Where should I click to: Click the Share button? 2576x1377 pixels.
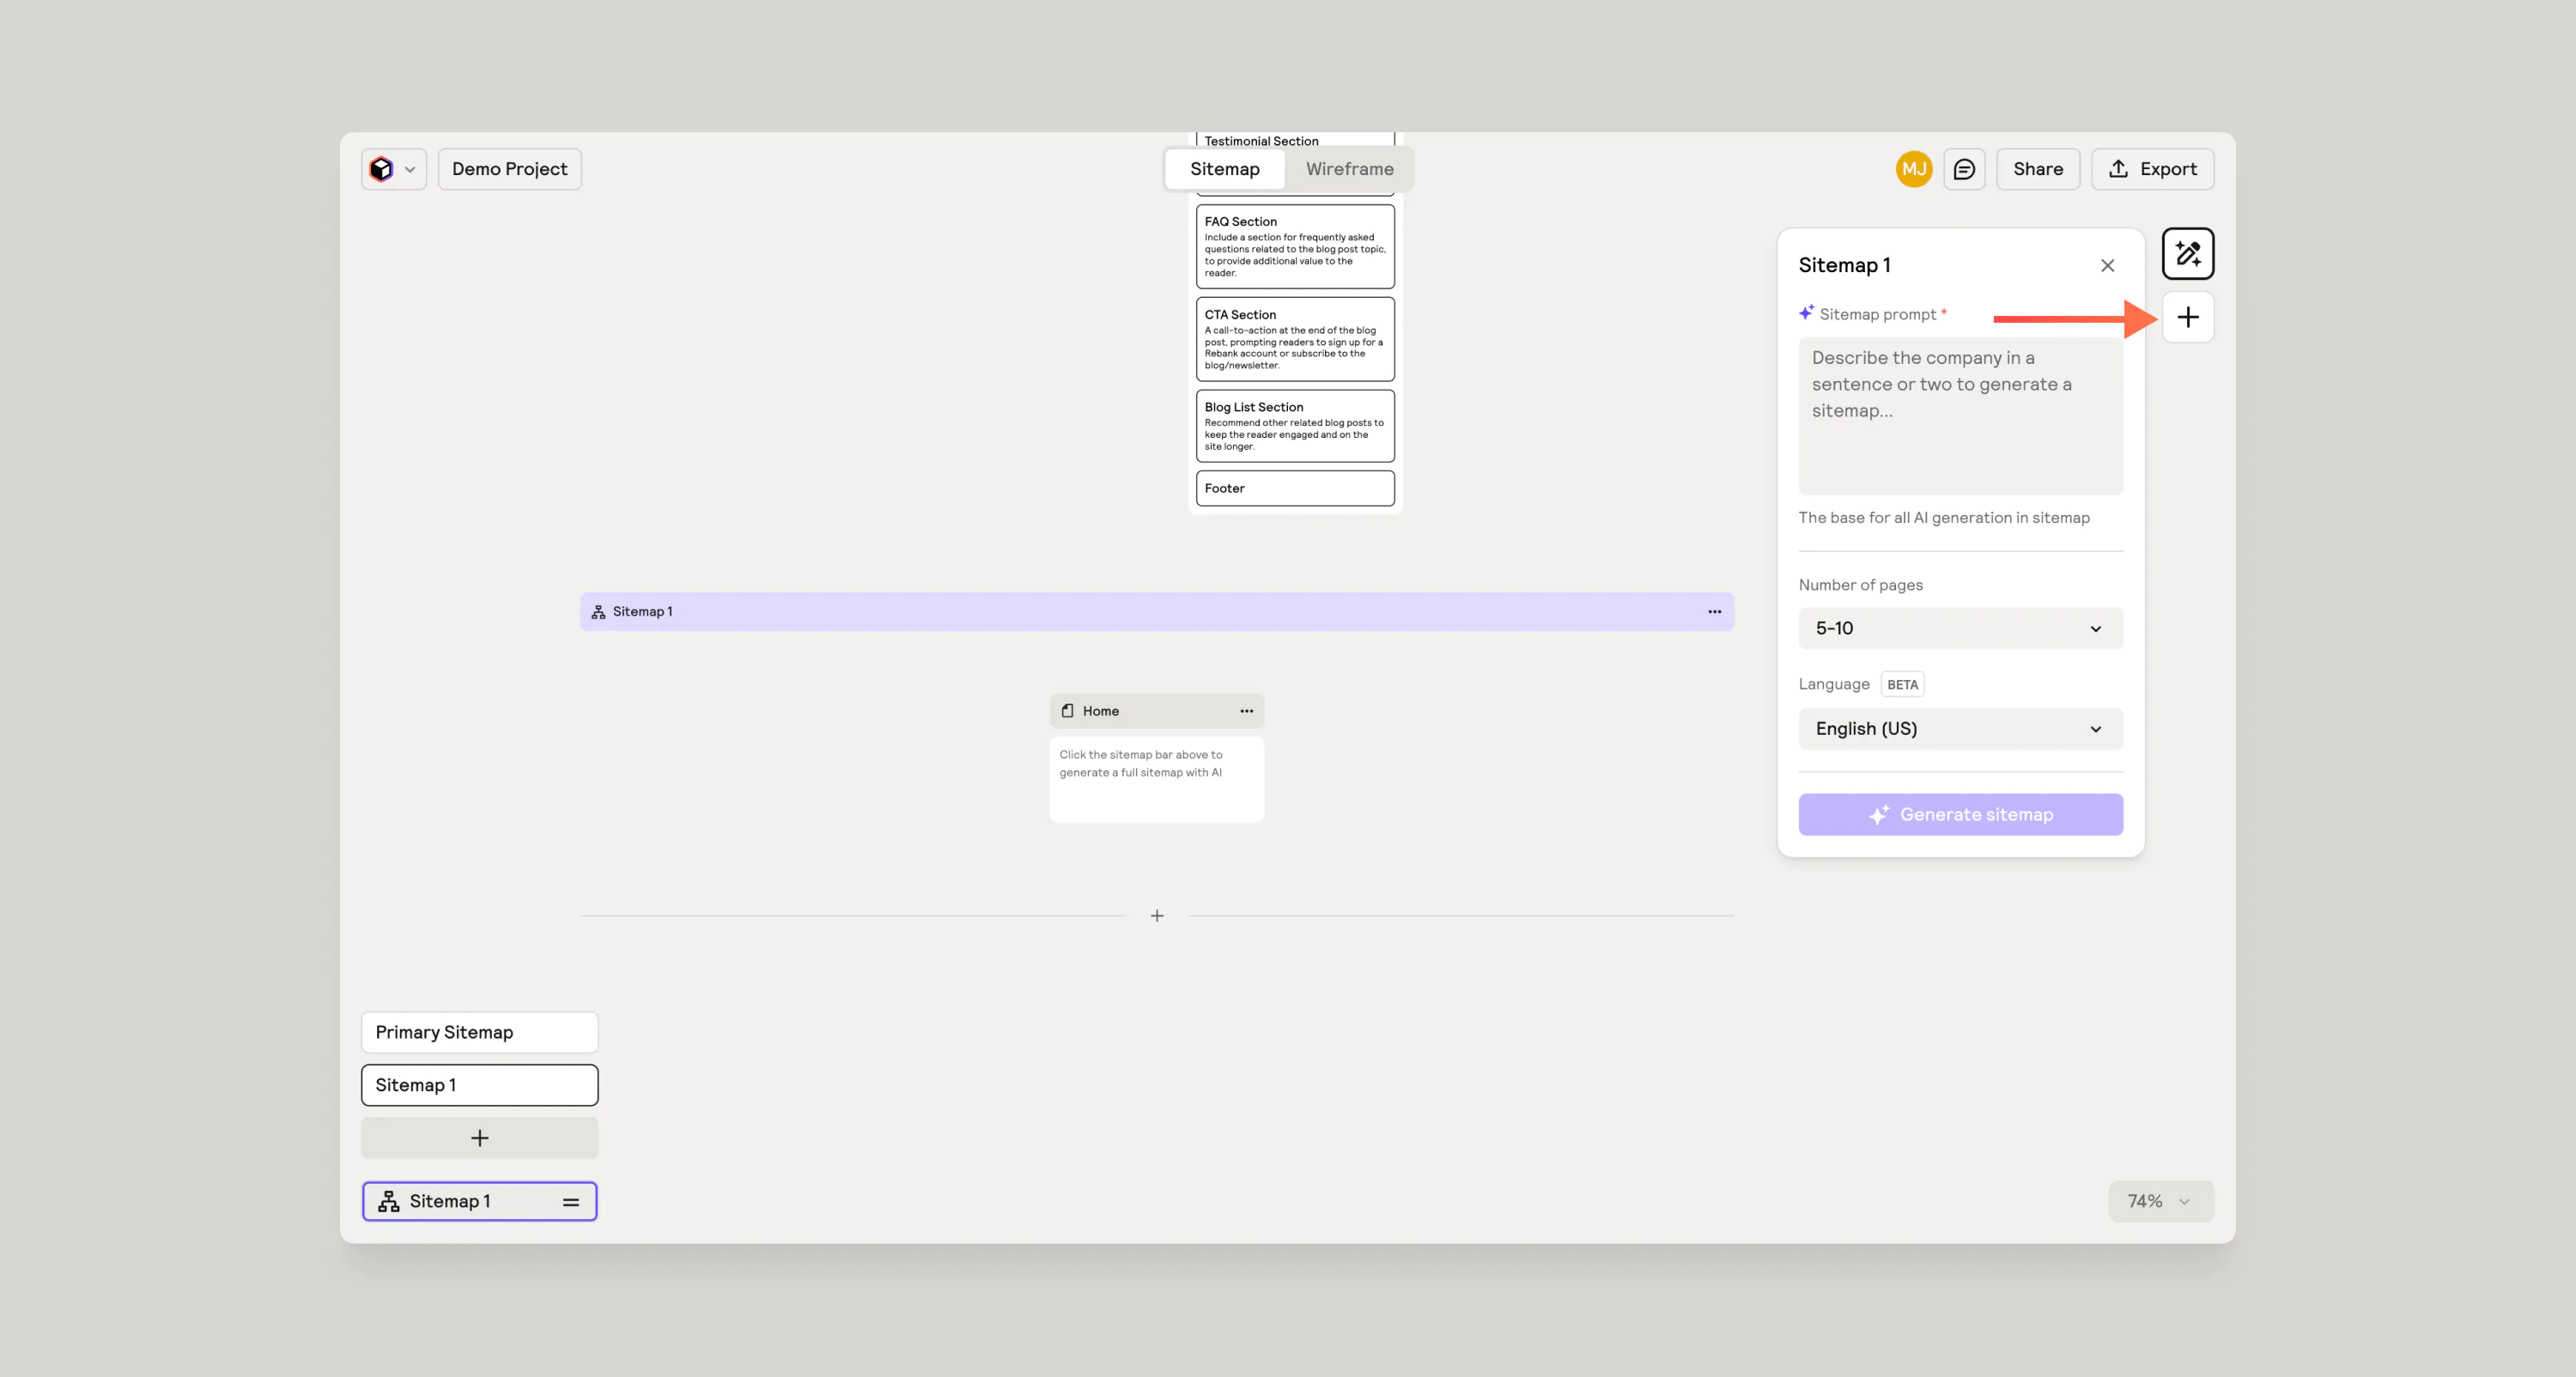coord(2038,169)
